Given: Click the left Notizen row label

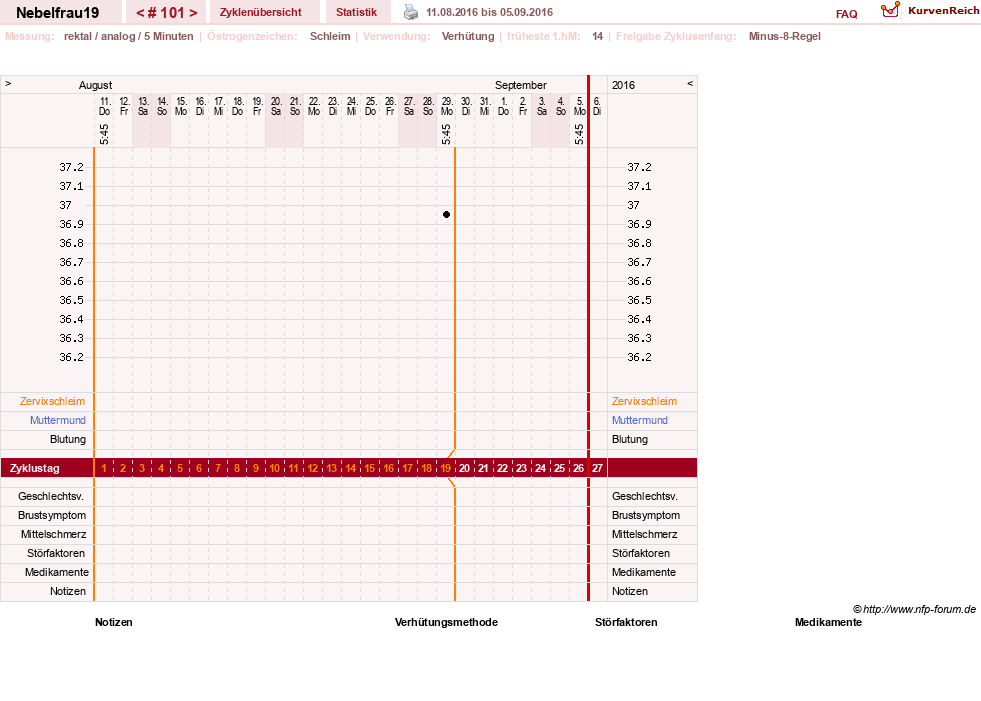Looking at the screenshot, I should (68, 591).
